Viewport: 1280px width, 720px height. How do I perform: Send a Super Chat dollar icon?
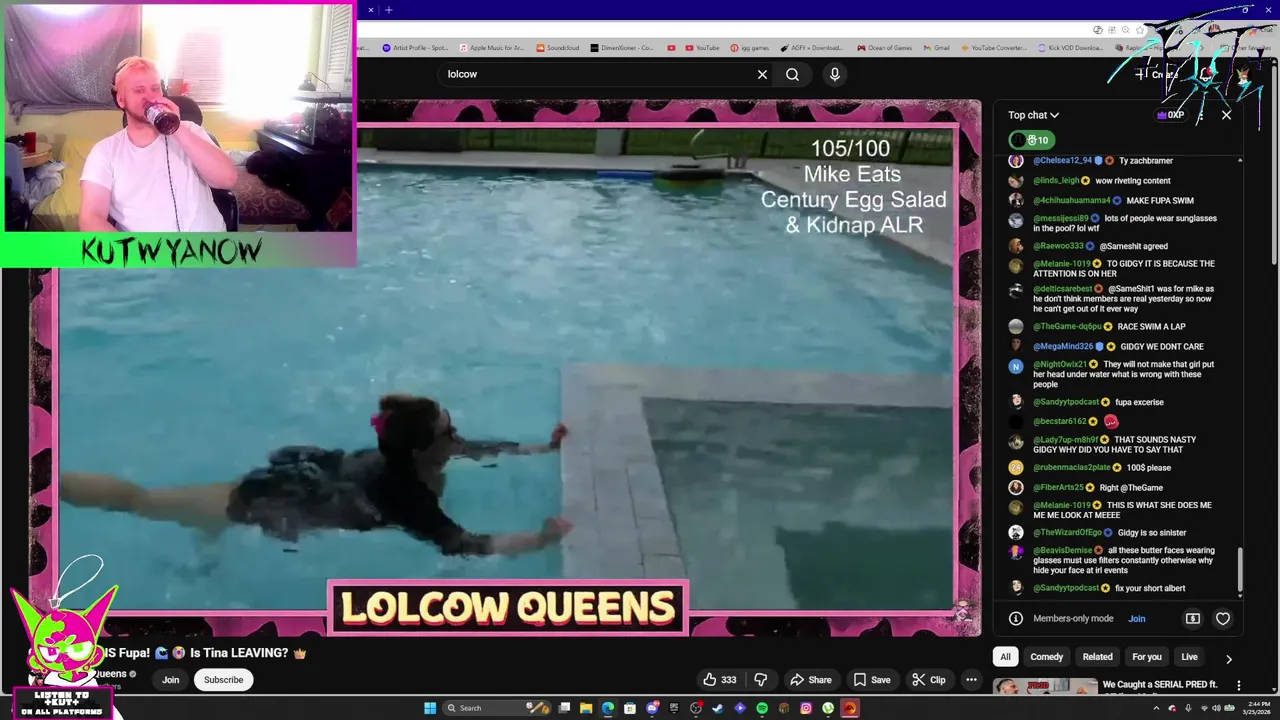point(1193,619)
